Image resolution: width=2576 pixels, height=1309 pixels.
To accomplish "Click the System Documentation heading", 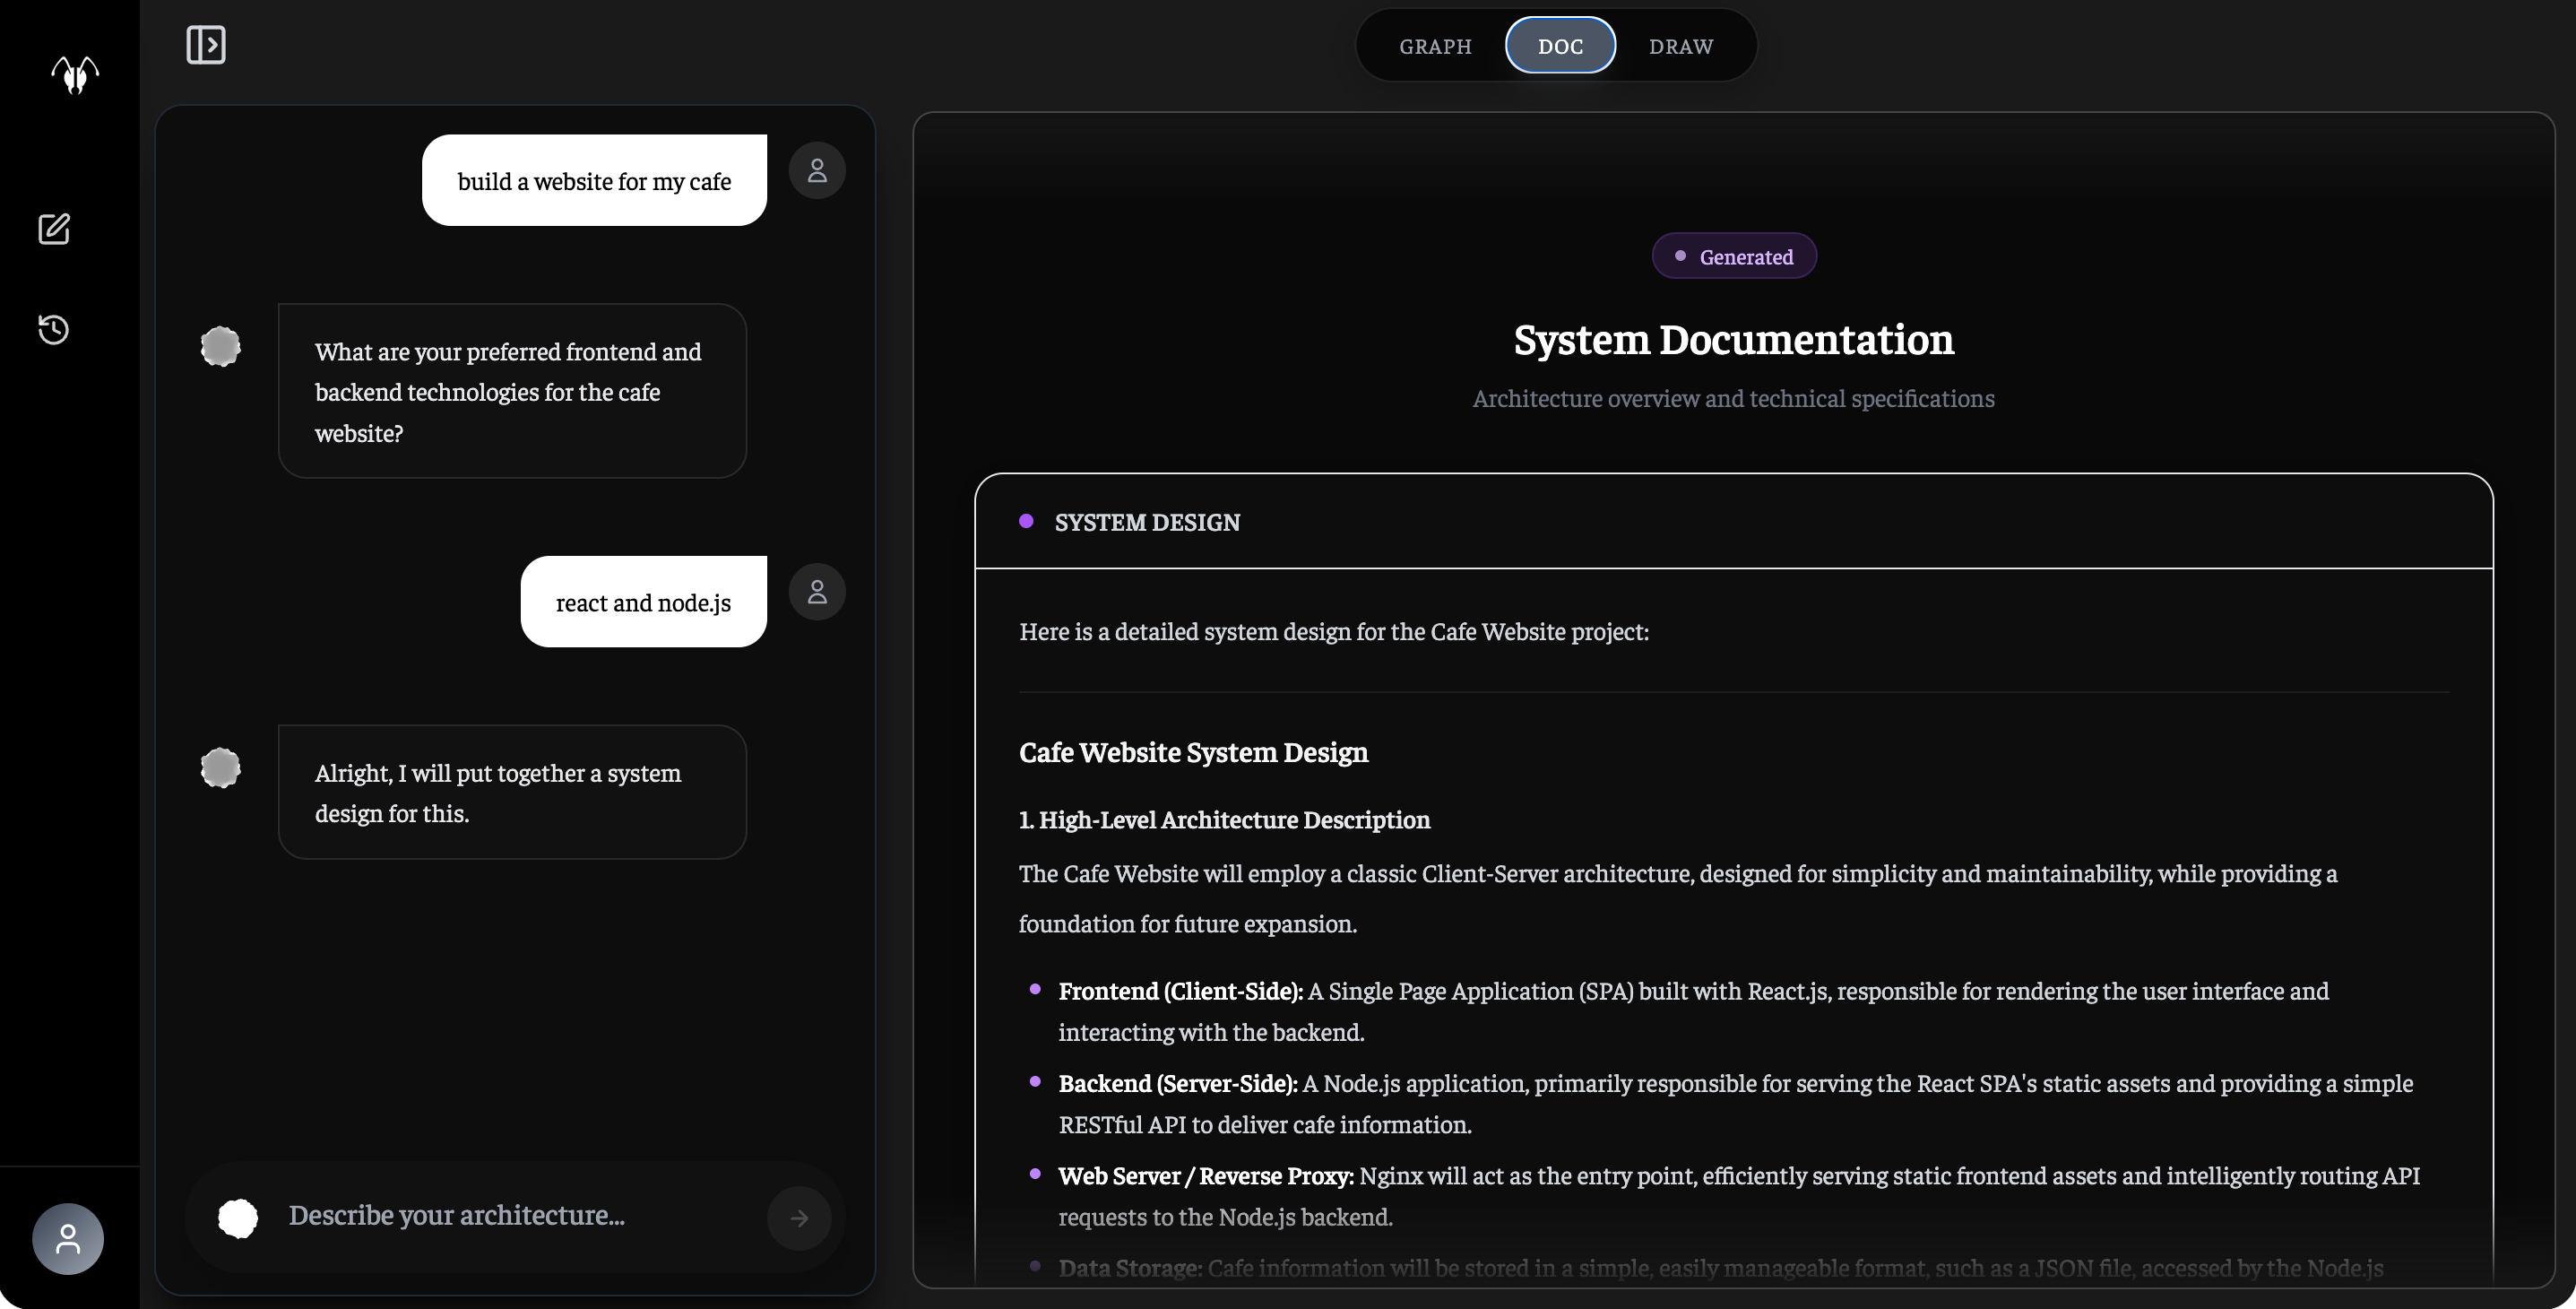I will pyautogui.click(x=1733, y=340).
